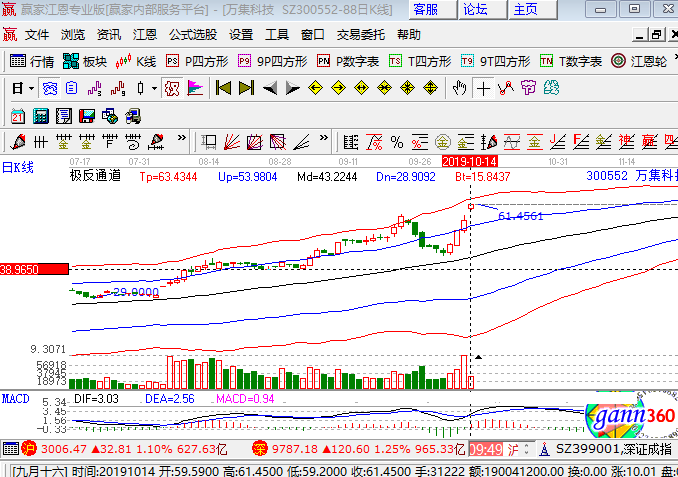This screenshot has height=477, width=678.
Task: Switch to the K线 candlestick chart
Action: click(136, 61)
